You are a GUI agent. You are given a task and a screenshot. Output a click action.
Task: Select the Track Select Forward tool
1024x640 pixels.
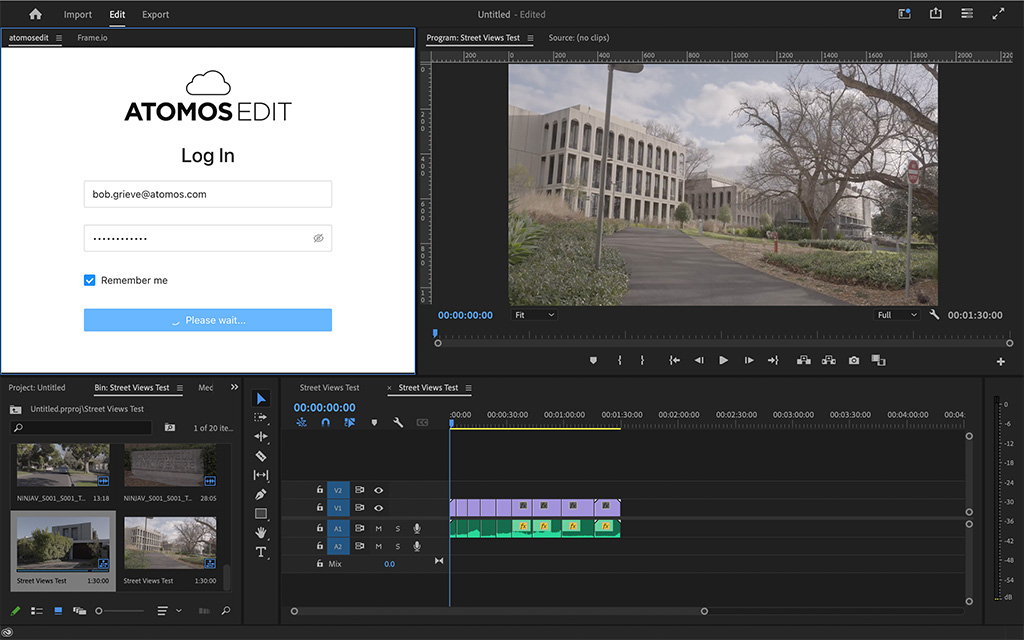(261, 417)
